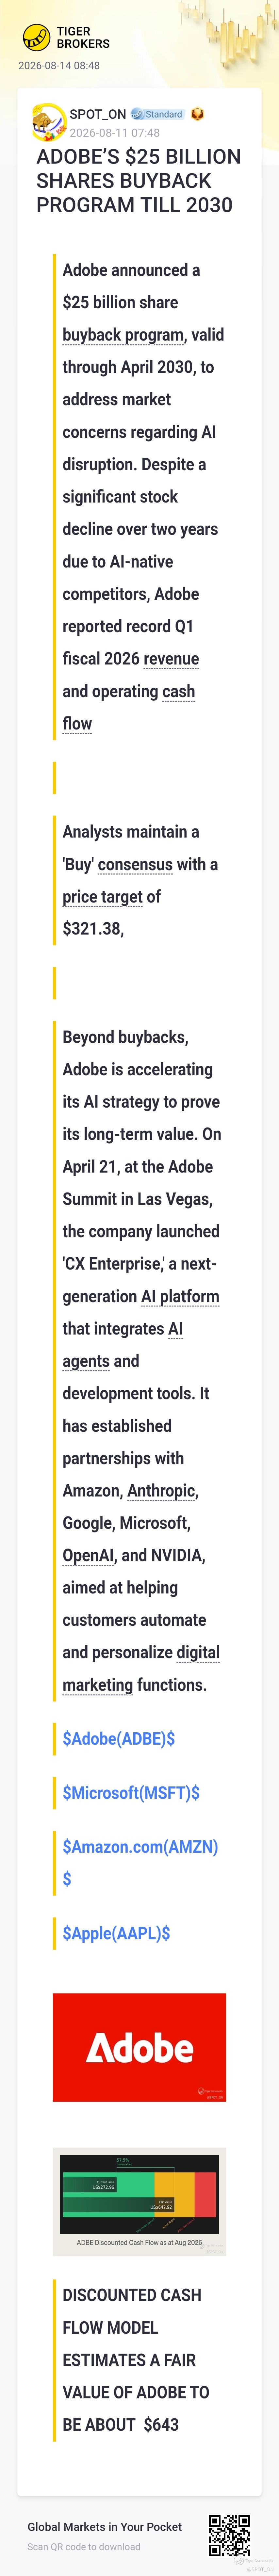Click the orange medal badge icon
The width and height of the screenshot is (279, 2576).
pyautogui.click(x=198, y=114)
